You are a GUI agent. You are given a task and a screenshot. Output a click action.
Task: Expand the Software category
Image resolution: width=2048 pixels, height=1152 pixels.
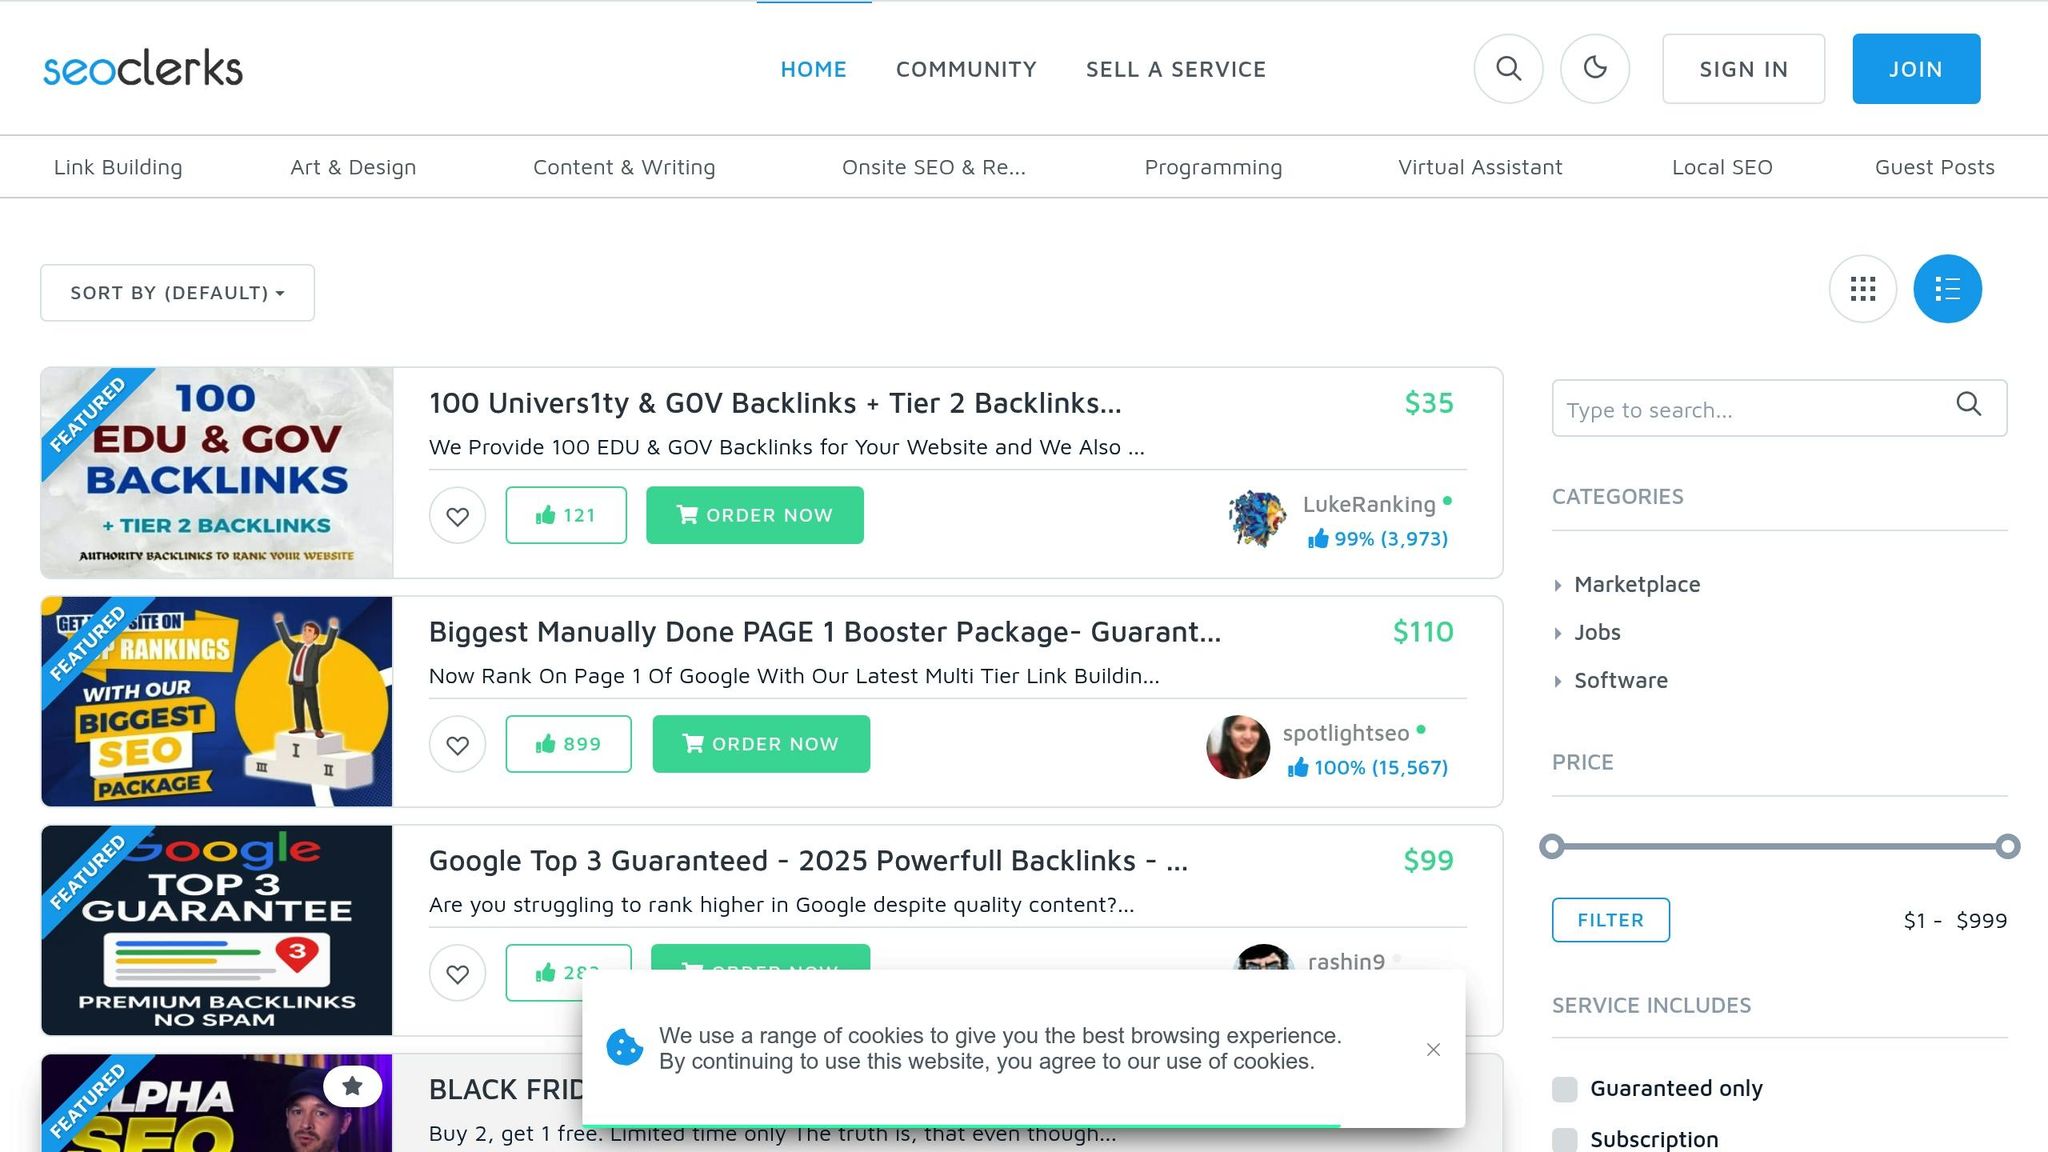tap(1620, 680)
